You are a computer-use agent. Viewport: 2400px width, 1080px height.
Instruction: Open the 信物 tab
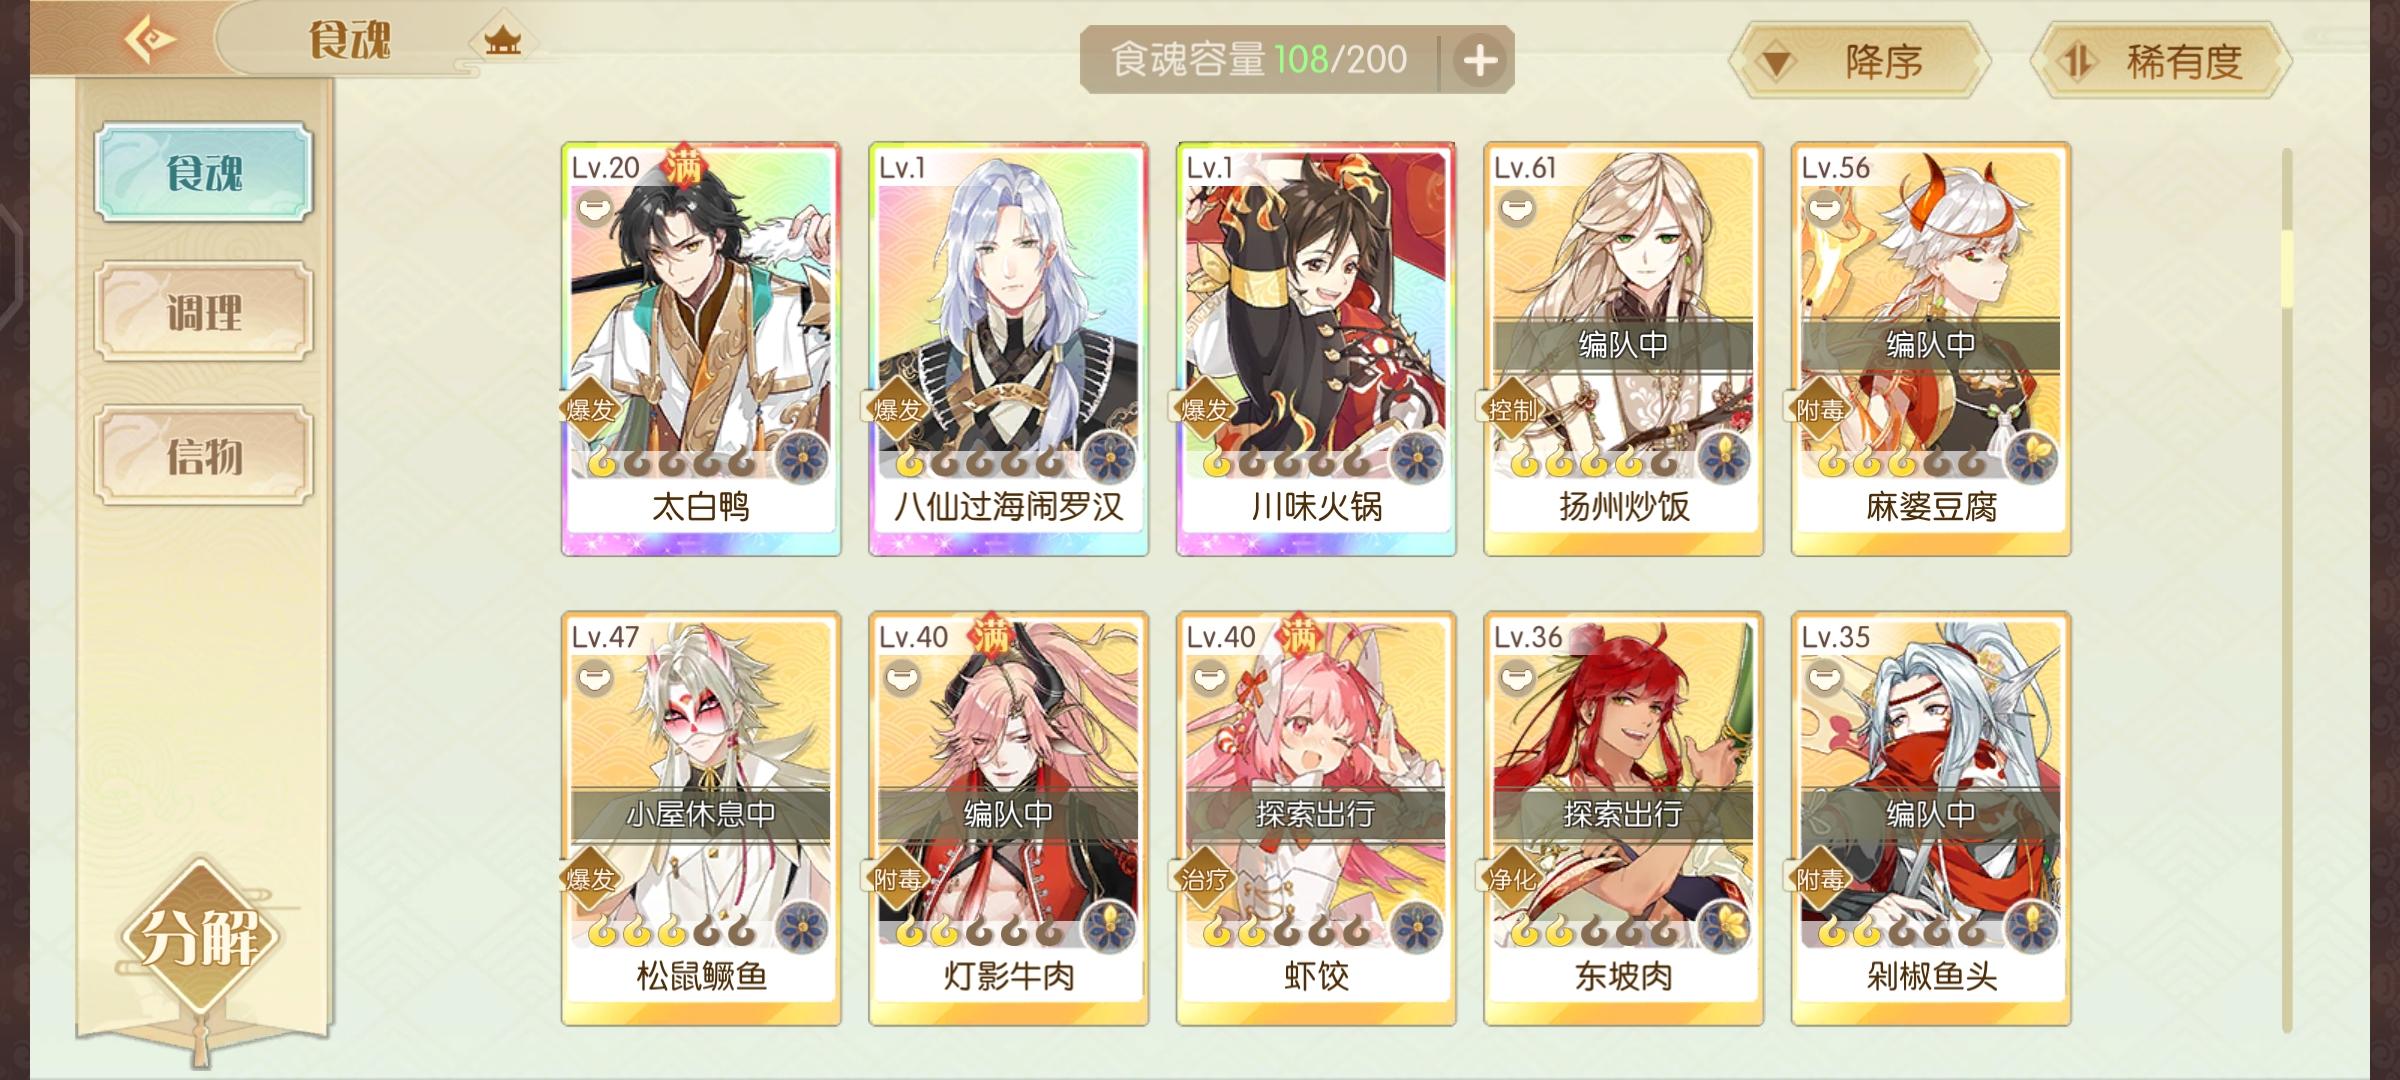click(x=204, y=455)
